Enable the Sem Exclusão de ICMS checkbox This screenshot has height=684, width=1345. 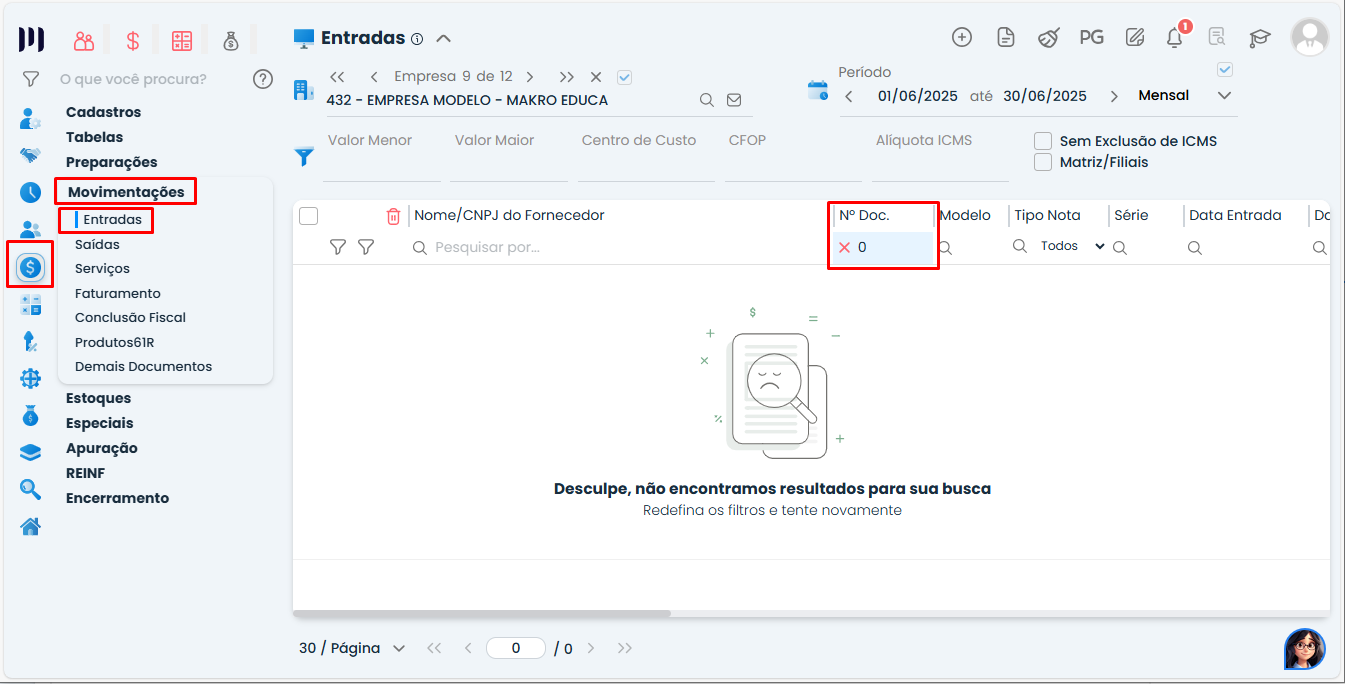click(x=1043, y=141)
